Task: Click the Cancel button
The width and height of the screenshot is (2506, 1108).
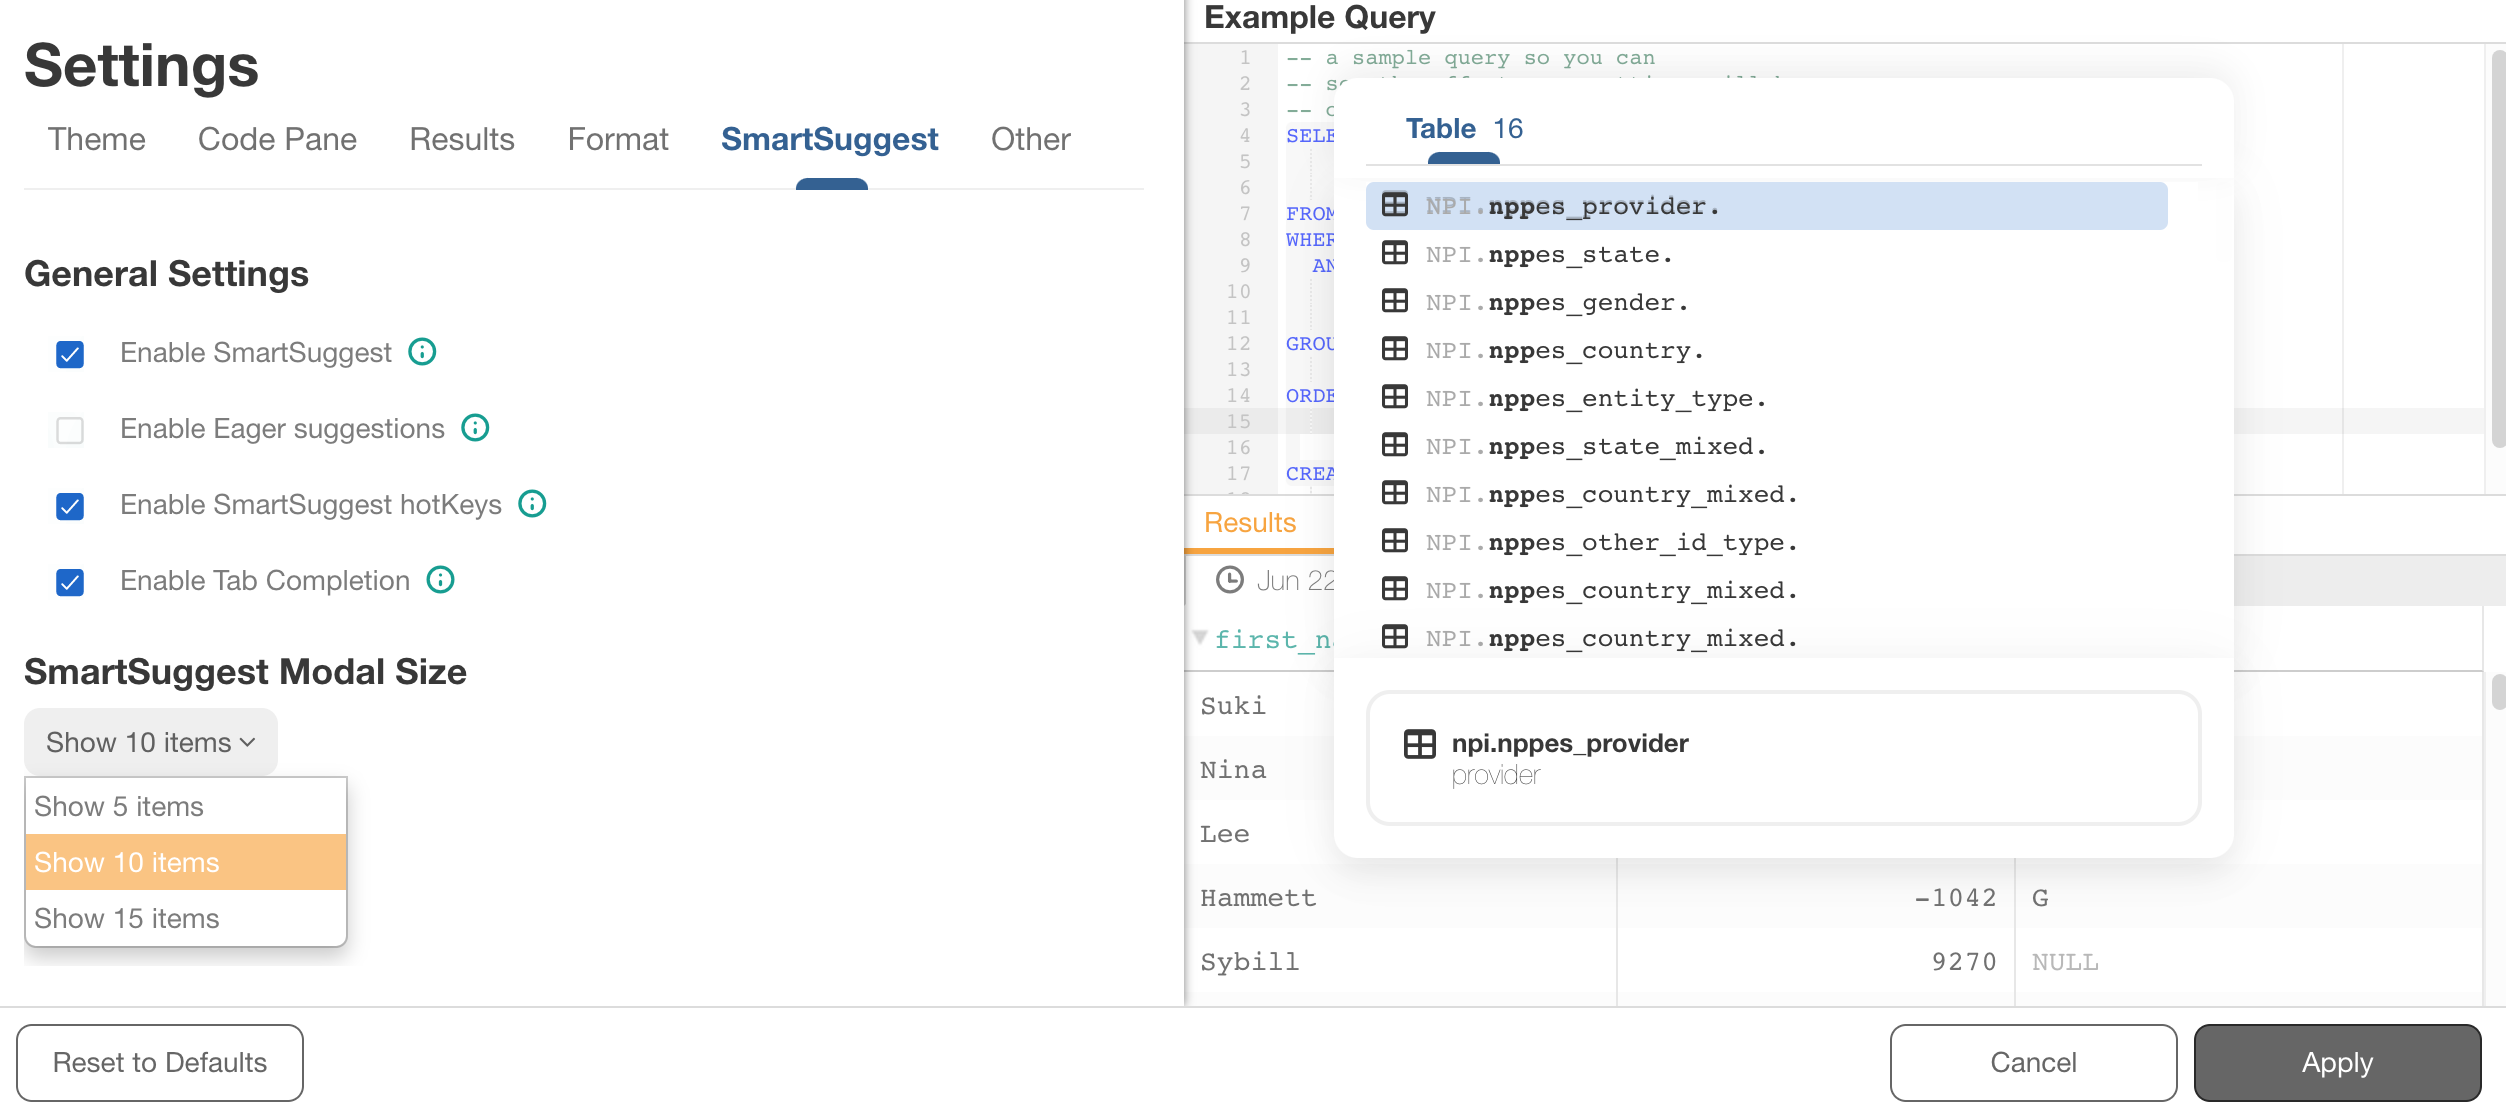Action: click(2033, 1062)
